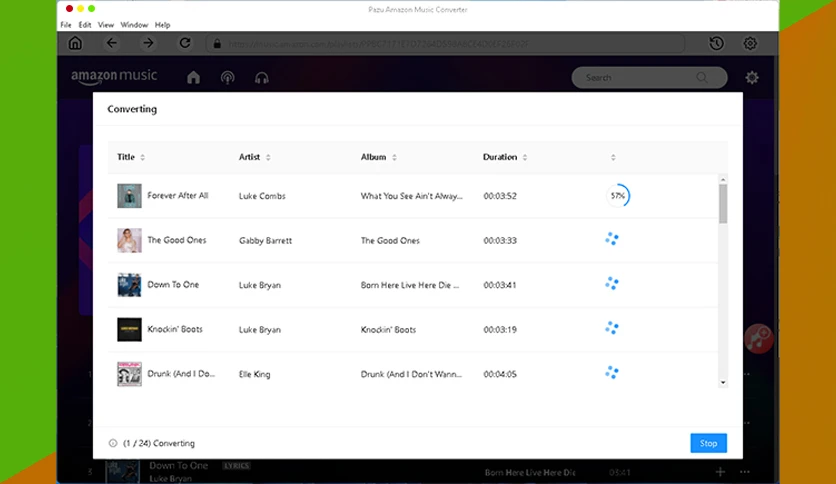Image resolution: width=836 pixels, height=484 pixels.
Task: Click the red add-music floating button
Action: [x=759, y=338]
